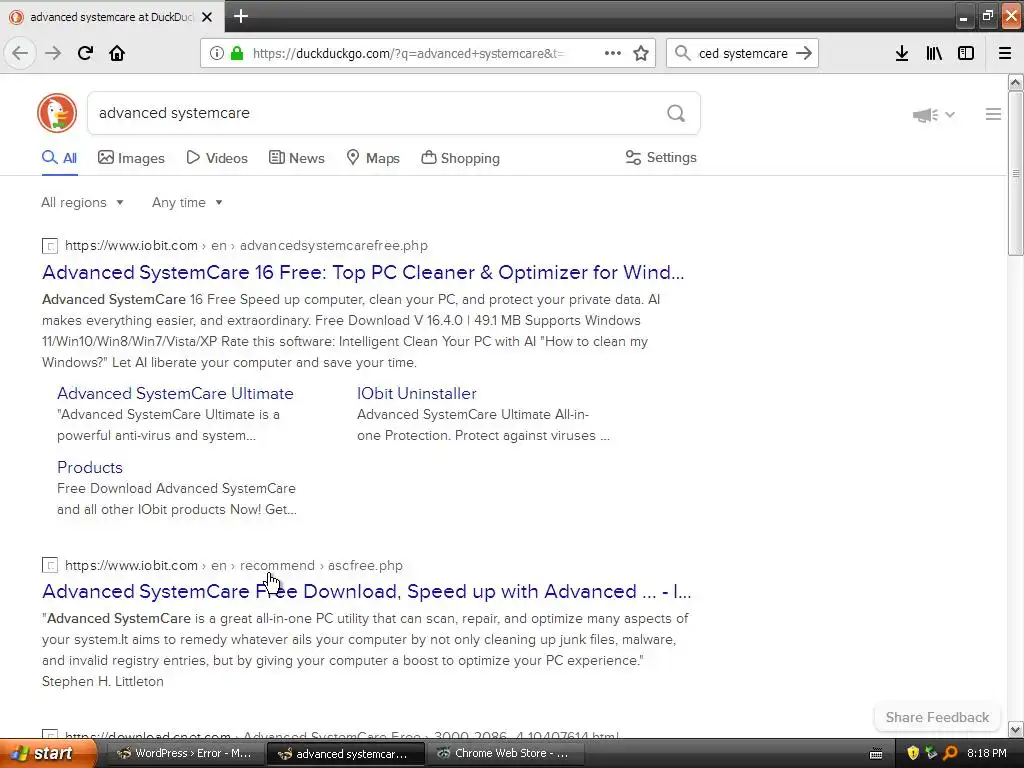Viewport: 1024px width, 768px height.
Task: Click the browser toolbar search box
Action: 742,54
